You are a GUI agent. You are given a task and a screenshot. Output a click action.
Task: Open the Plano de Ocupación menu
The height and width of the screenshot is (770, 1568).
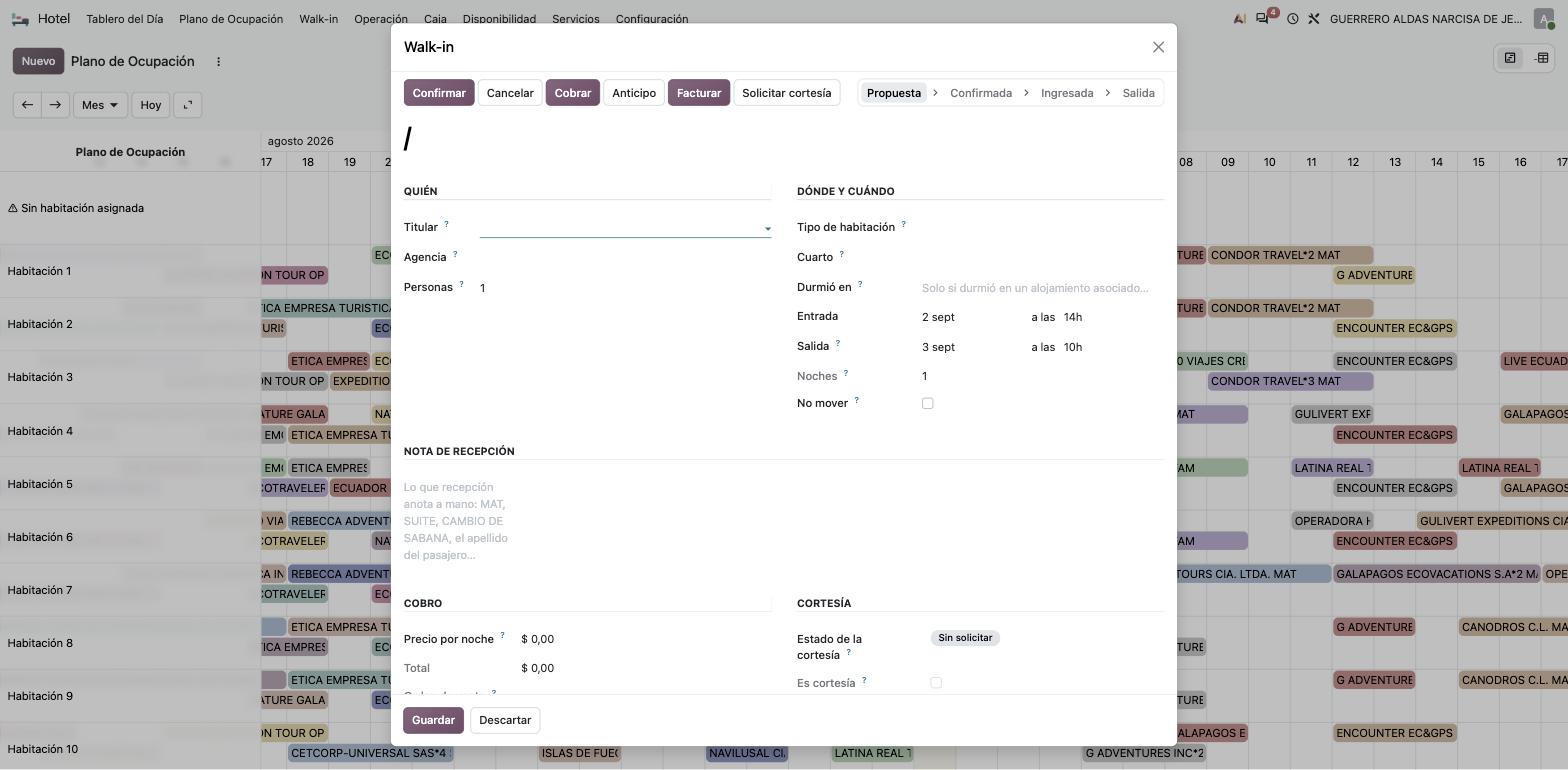tap(231, 19)
